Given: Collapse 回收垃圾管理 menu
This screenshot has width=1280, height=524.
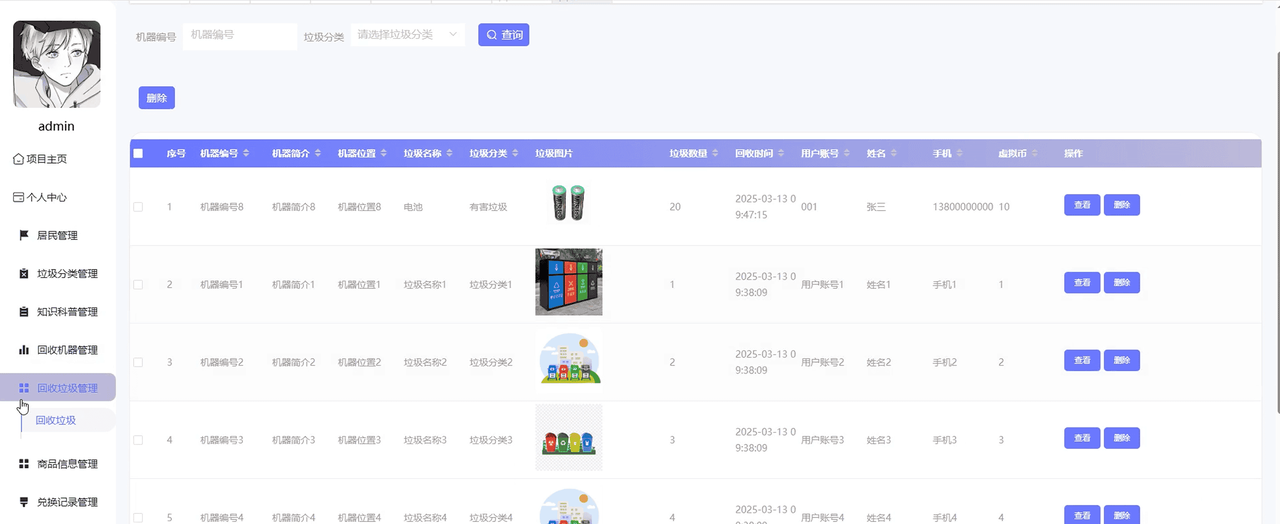Looking at the screenshot, I should (x=60, y=388).
